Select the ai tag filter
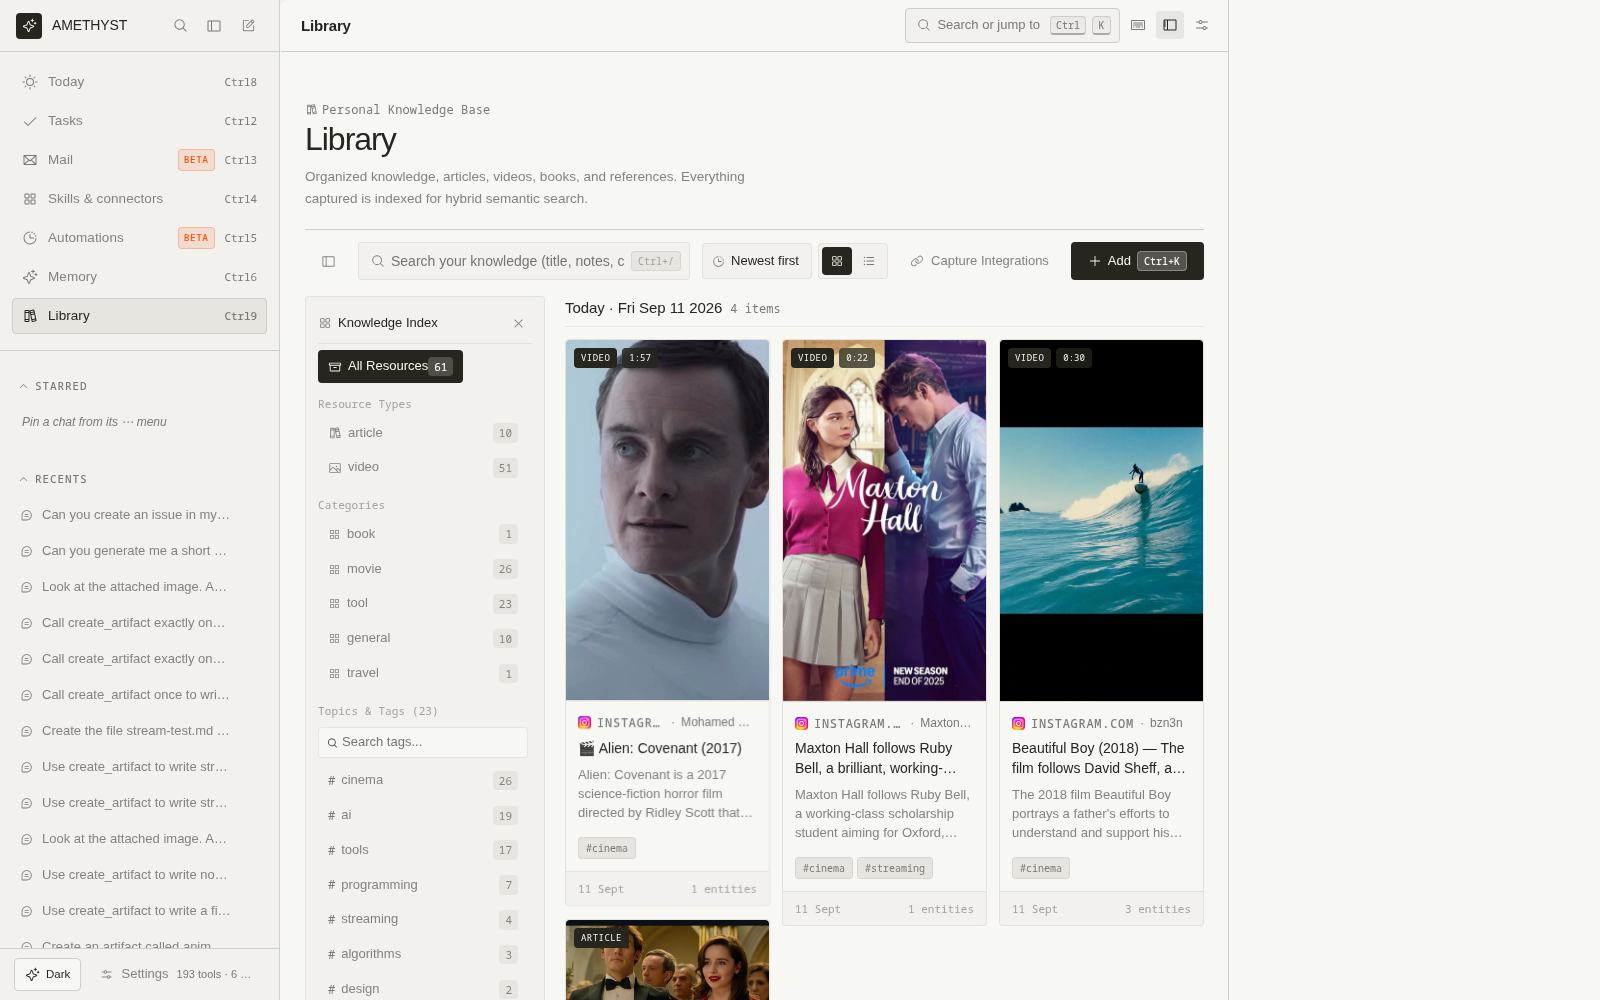 tap(424, 815)
